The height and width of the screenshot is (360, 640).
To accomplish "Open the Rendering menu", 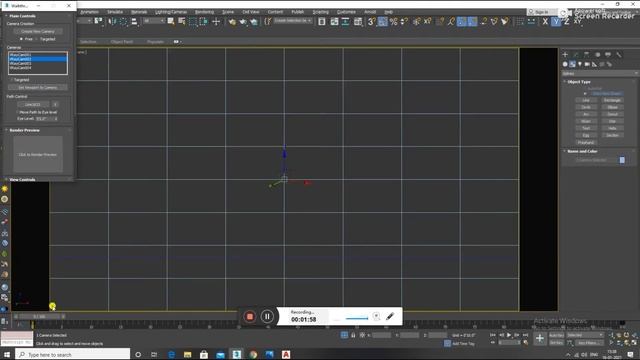I will click(204, 12).
